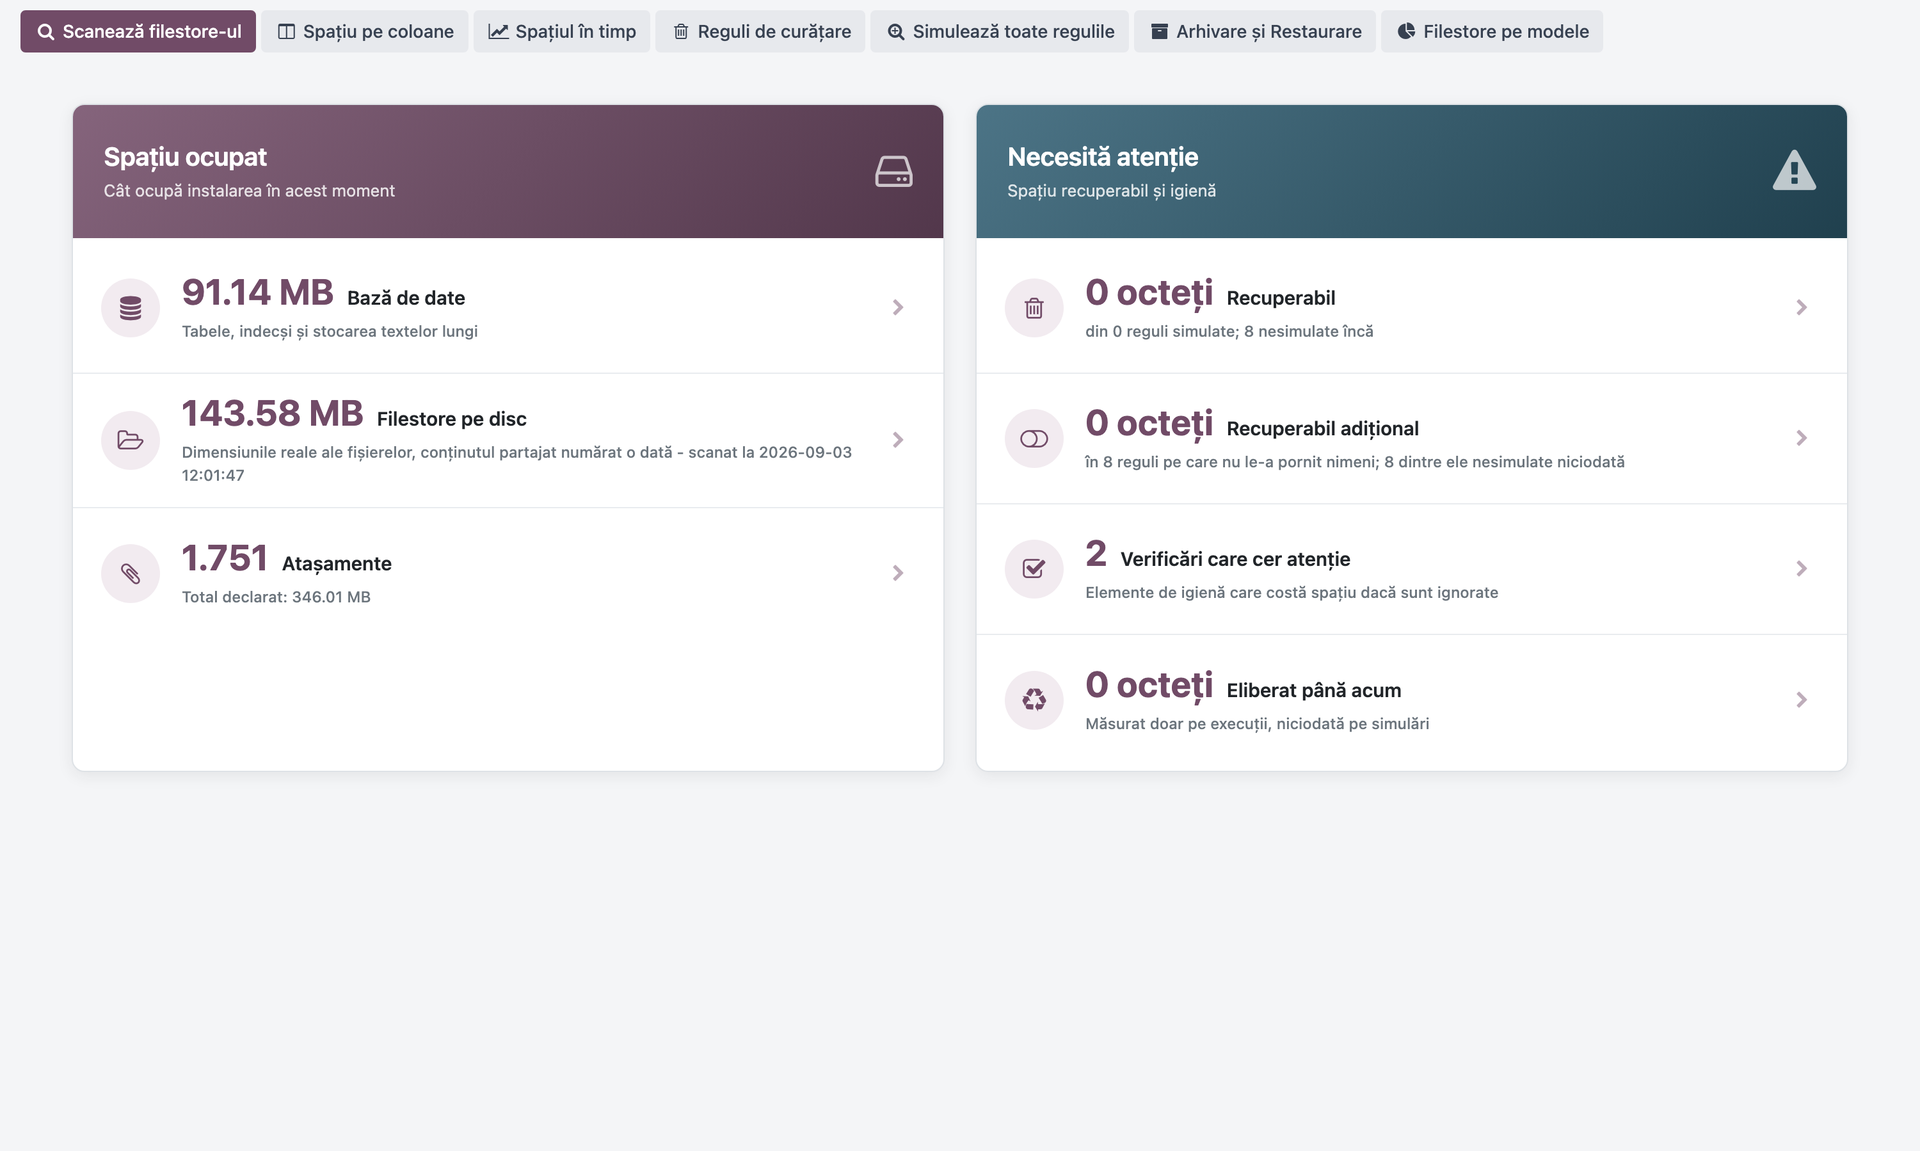The image size is (1920, 1151).
Task: Expand the Recuperabil adițional row chevron
Action: 1801,438
